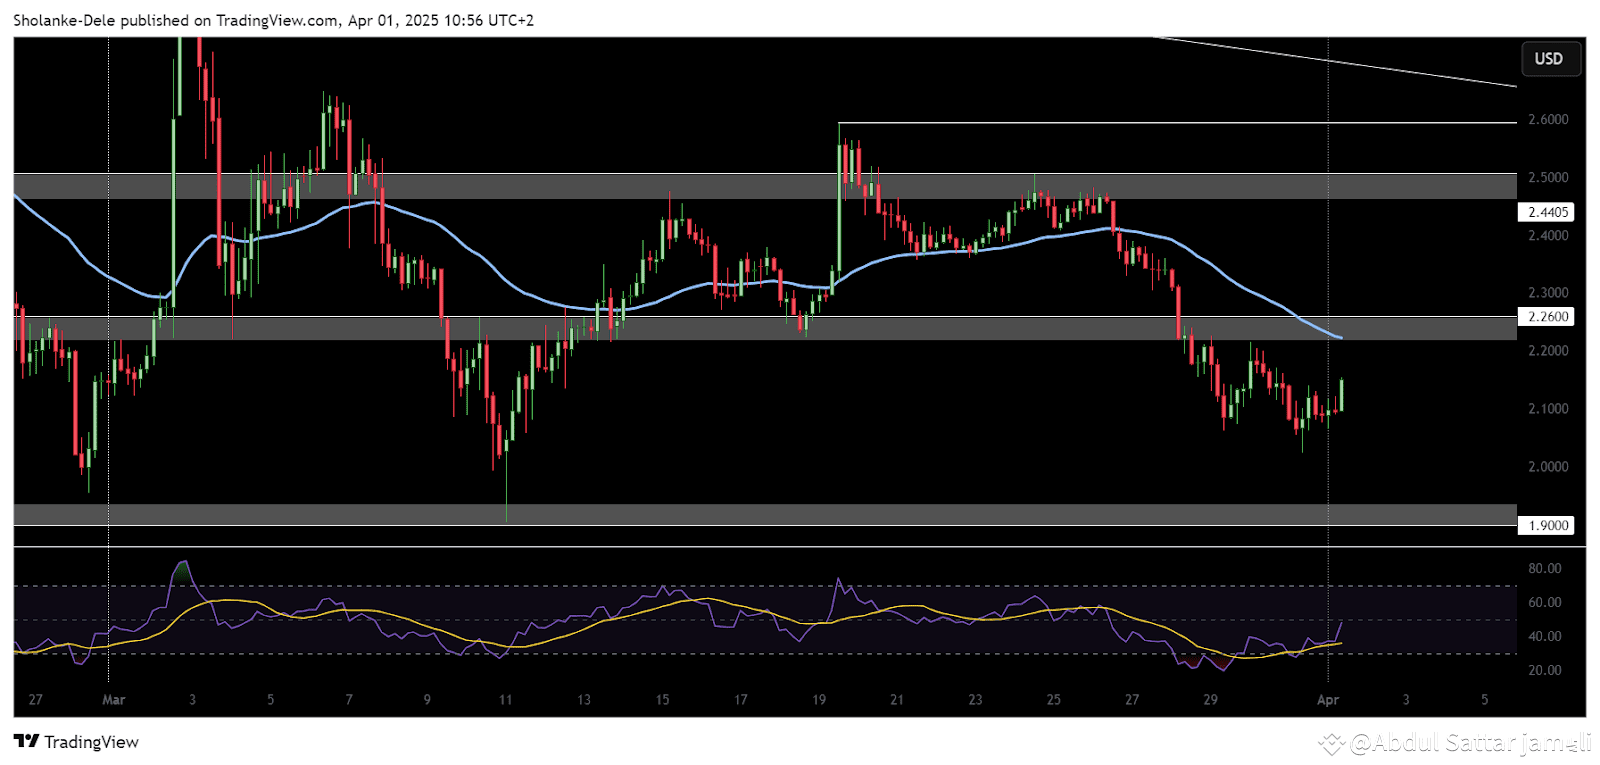Click the USD currency button
The width and height of the screenshot is (1600, 765).
[x=1549, y=59]
